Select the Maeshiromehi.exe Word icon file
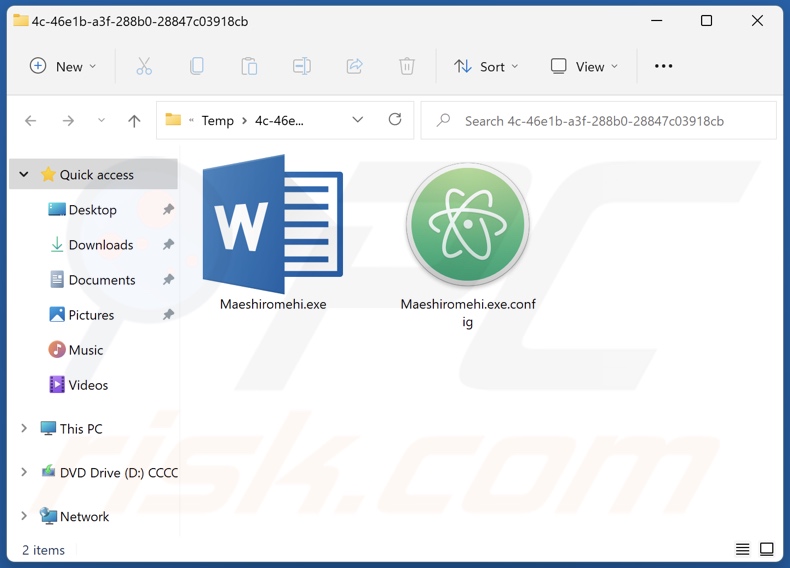Viewport: 790px width, 568px height. point(273,224)
